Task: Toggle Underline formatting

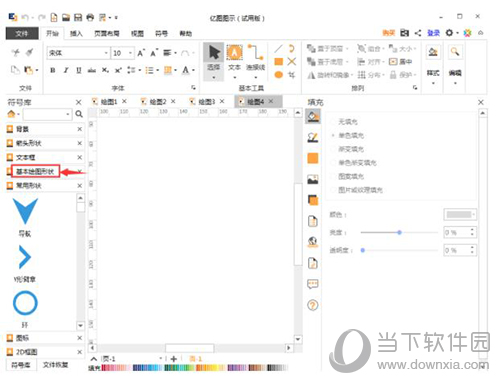Action: pos(79,70)
